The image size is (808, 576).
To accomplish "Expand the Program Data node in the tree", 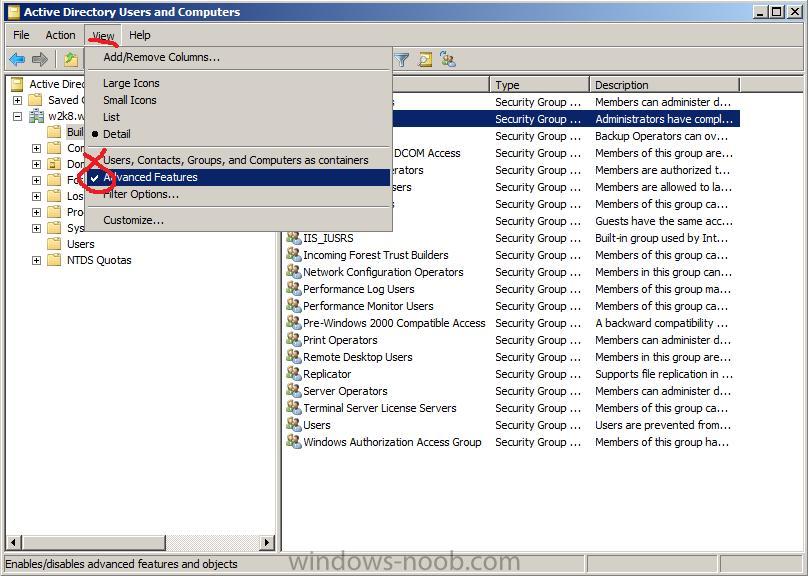I will [x=36, y=212].
